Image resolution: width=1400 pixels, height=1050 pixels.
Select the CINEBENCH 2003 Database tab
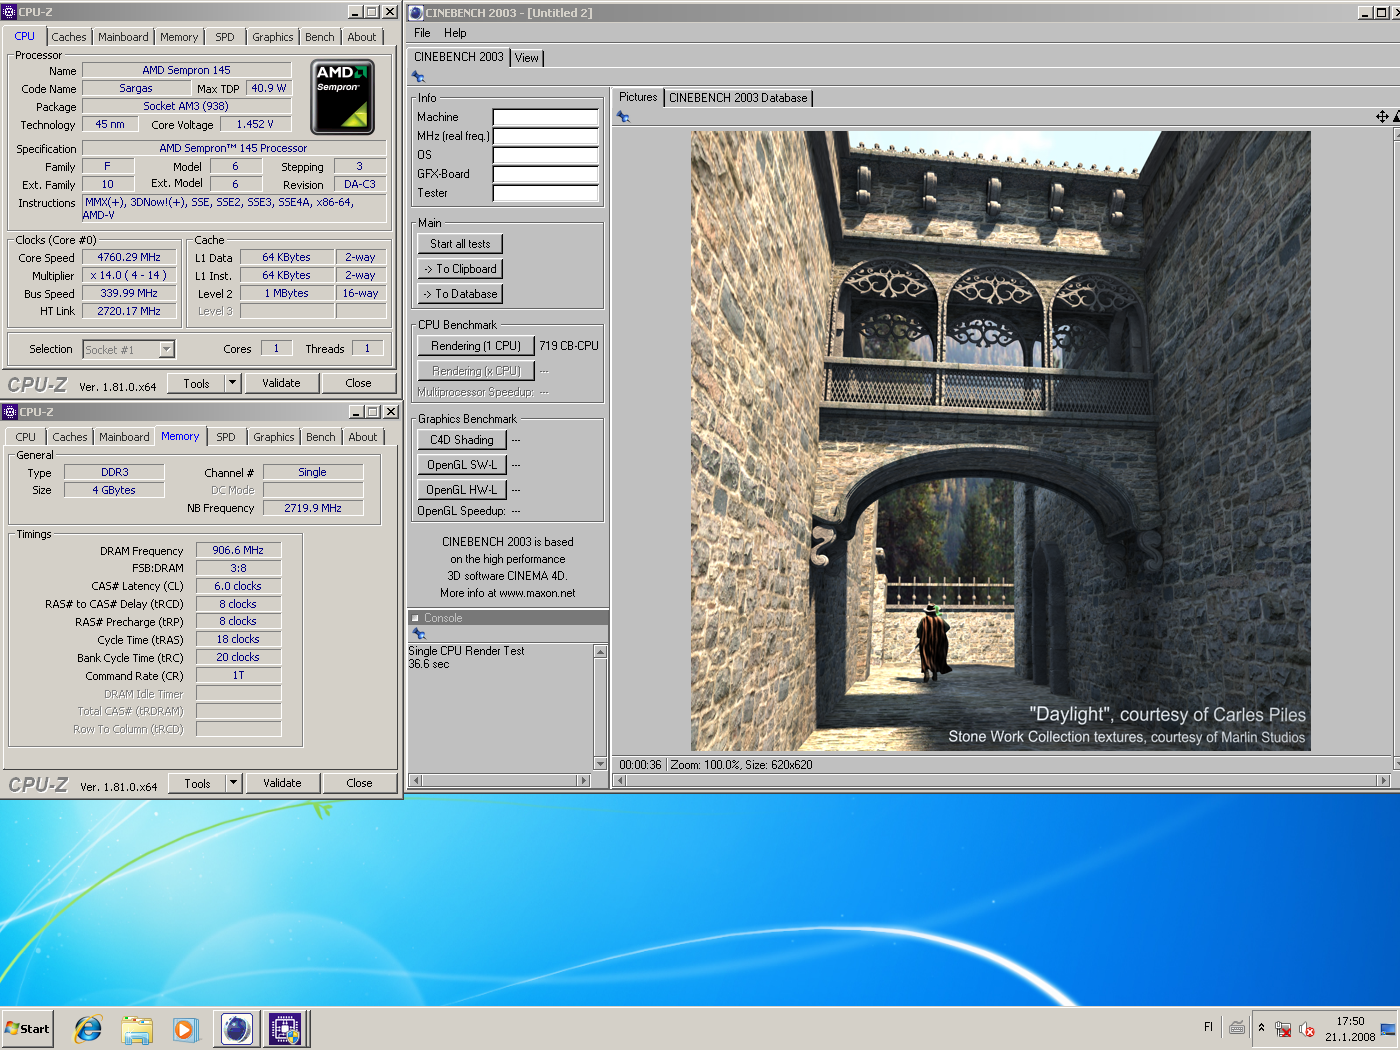(x=738, y=98)
